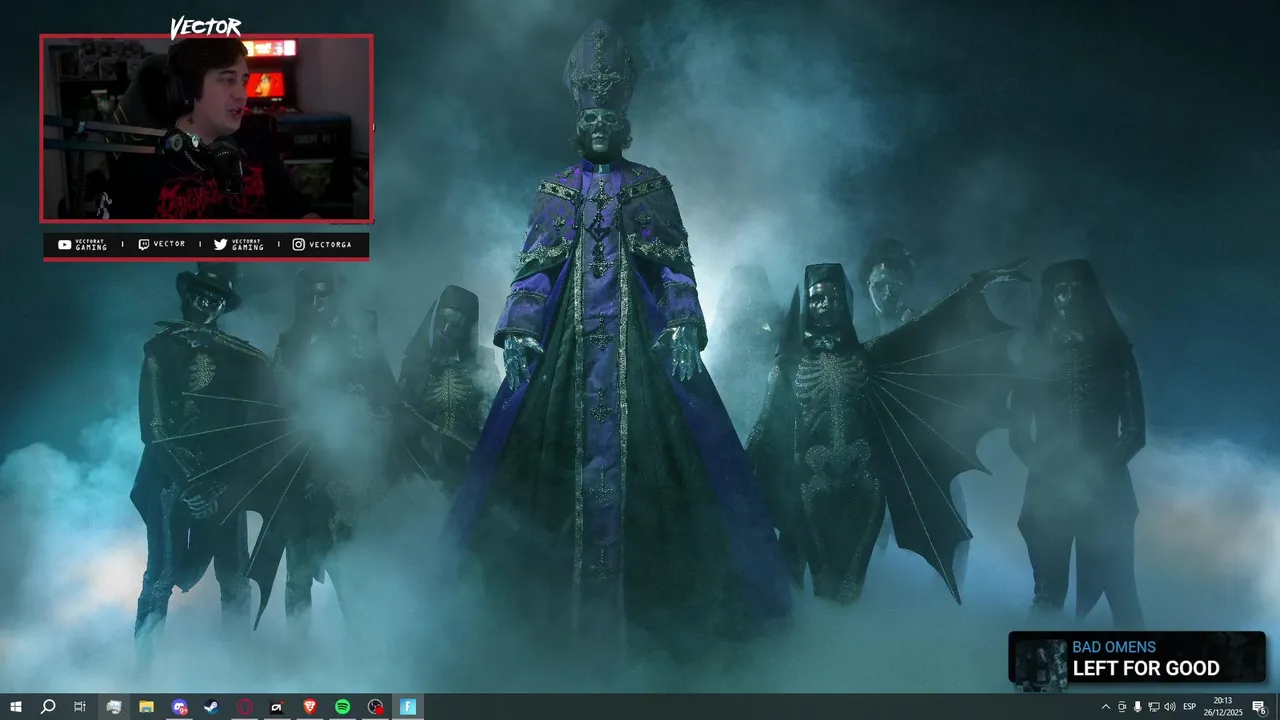Click the YouTube Vectorat Gaming label
1280x720 pixels.
[82, 245]
